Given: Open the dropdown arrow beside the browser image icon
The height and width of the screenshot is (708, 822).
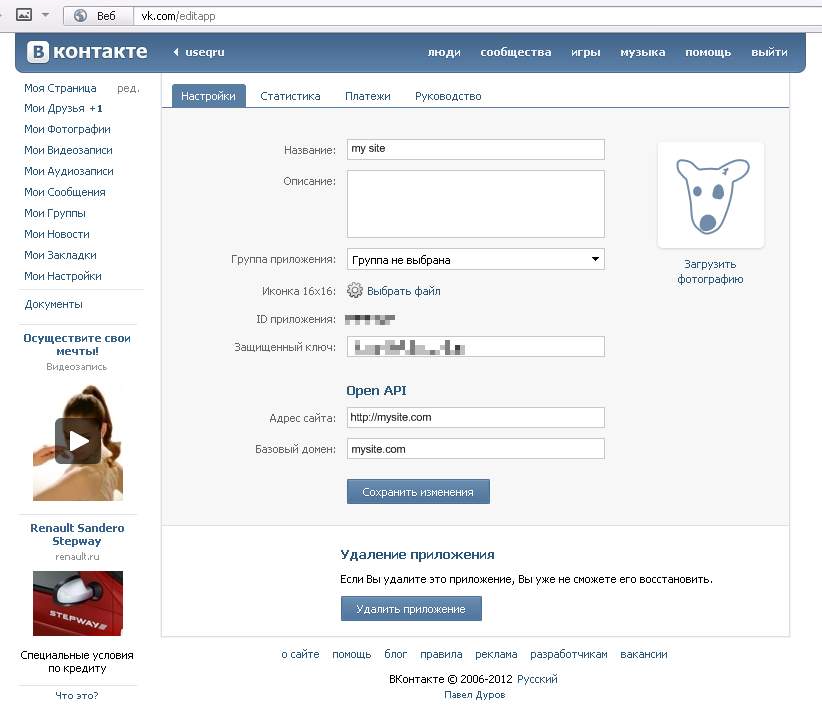Looking at the screenshot, I should 46,15.
